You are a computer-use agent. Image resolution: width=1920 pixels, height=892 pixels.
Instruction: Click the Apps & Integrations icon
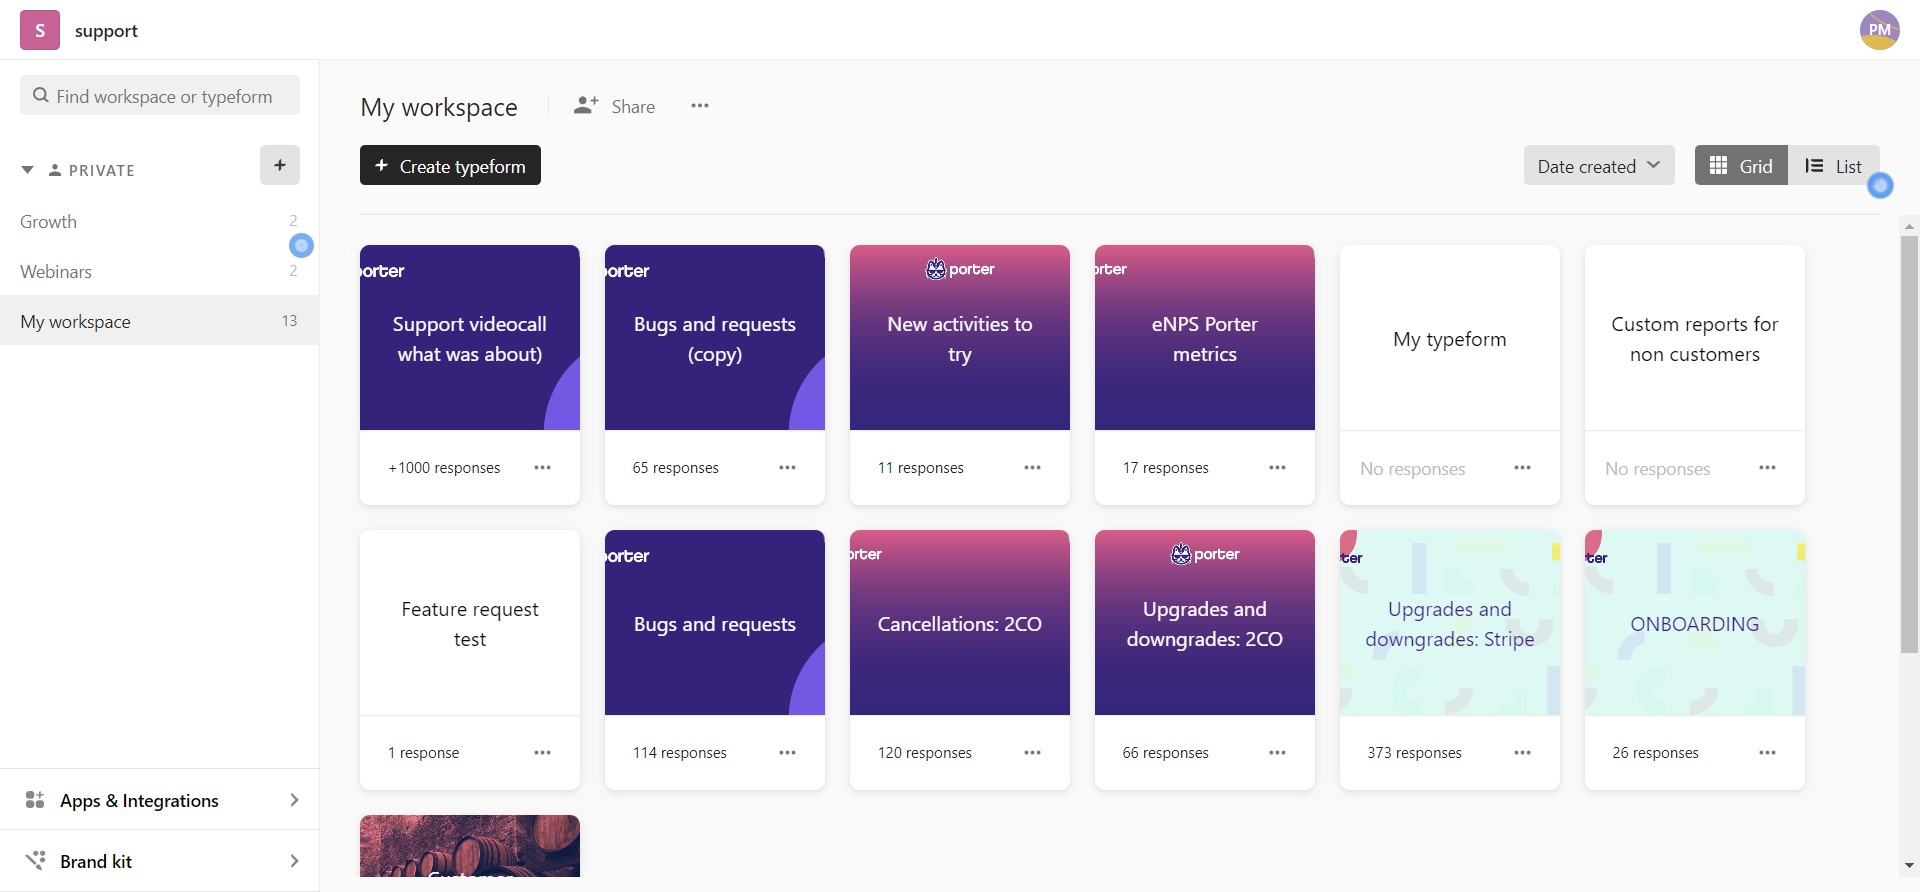point(35,800)
